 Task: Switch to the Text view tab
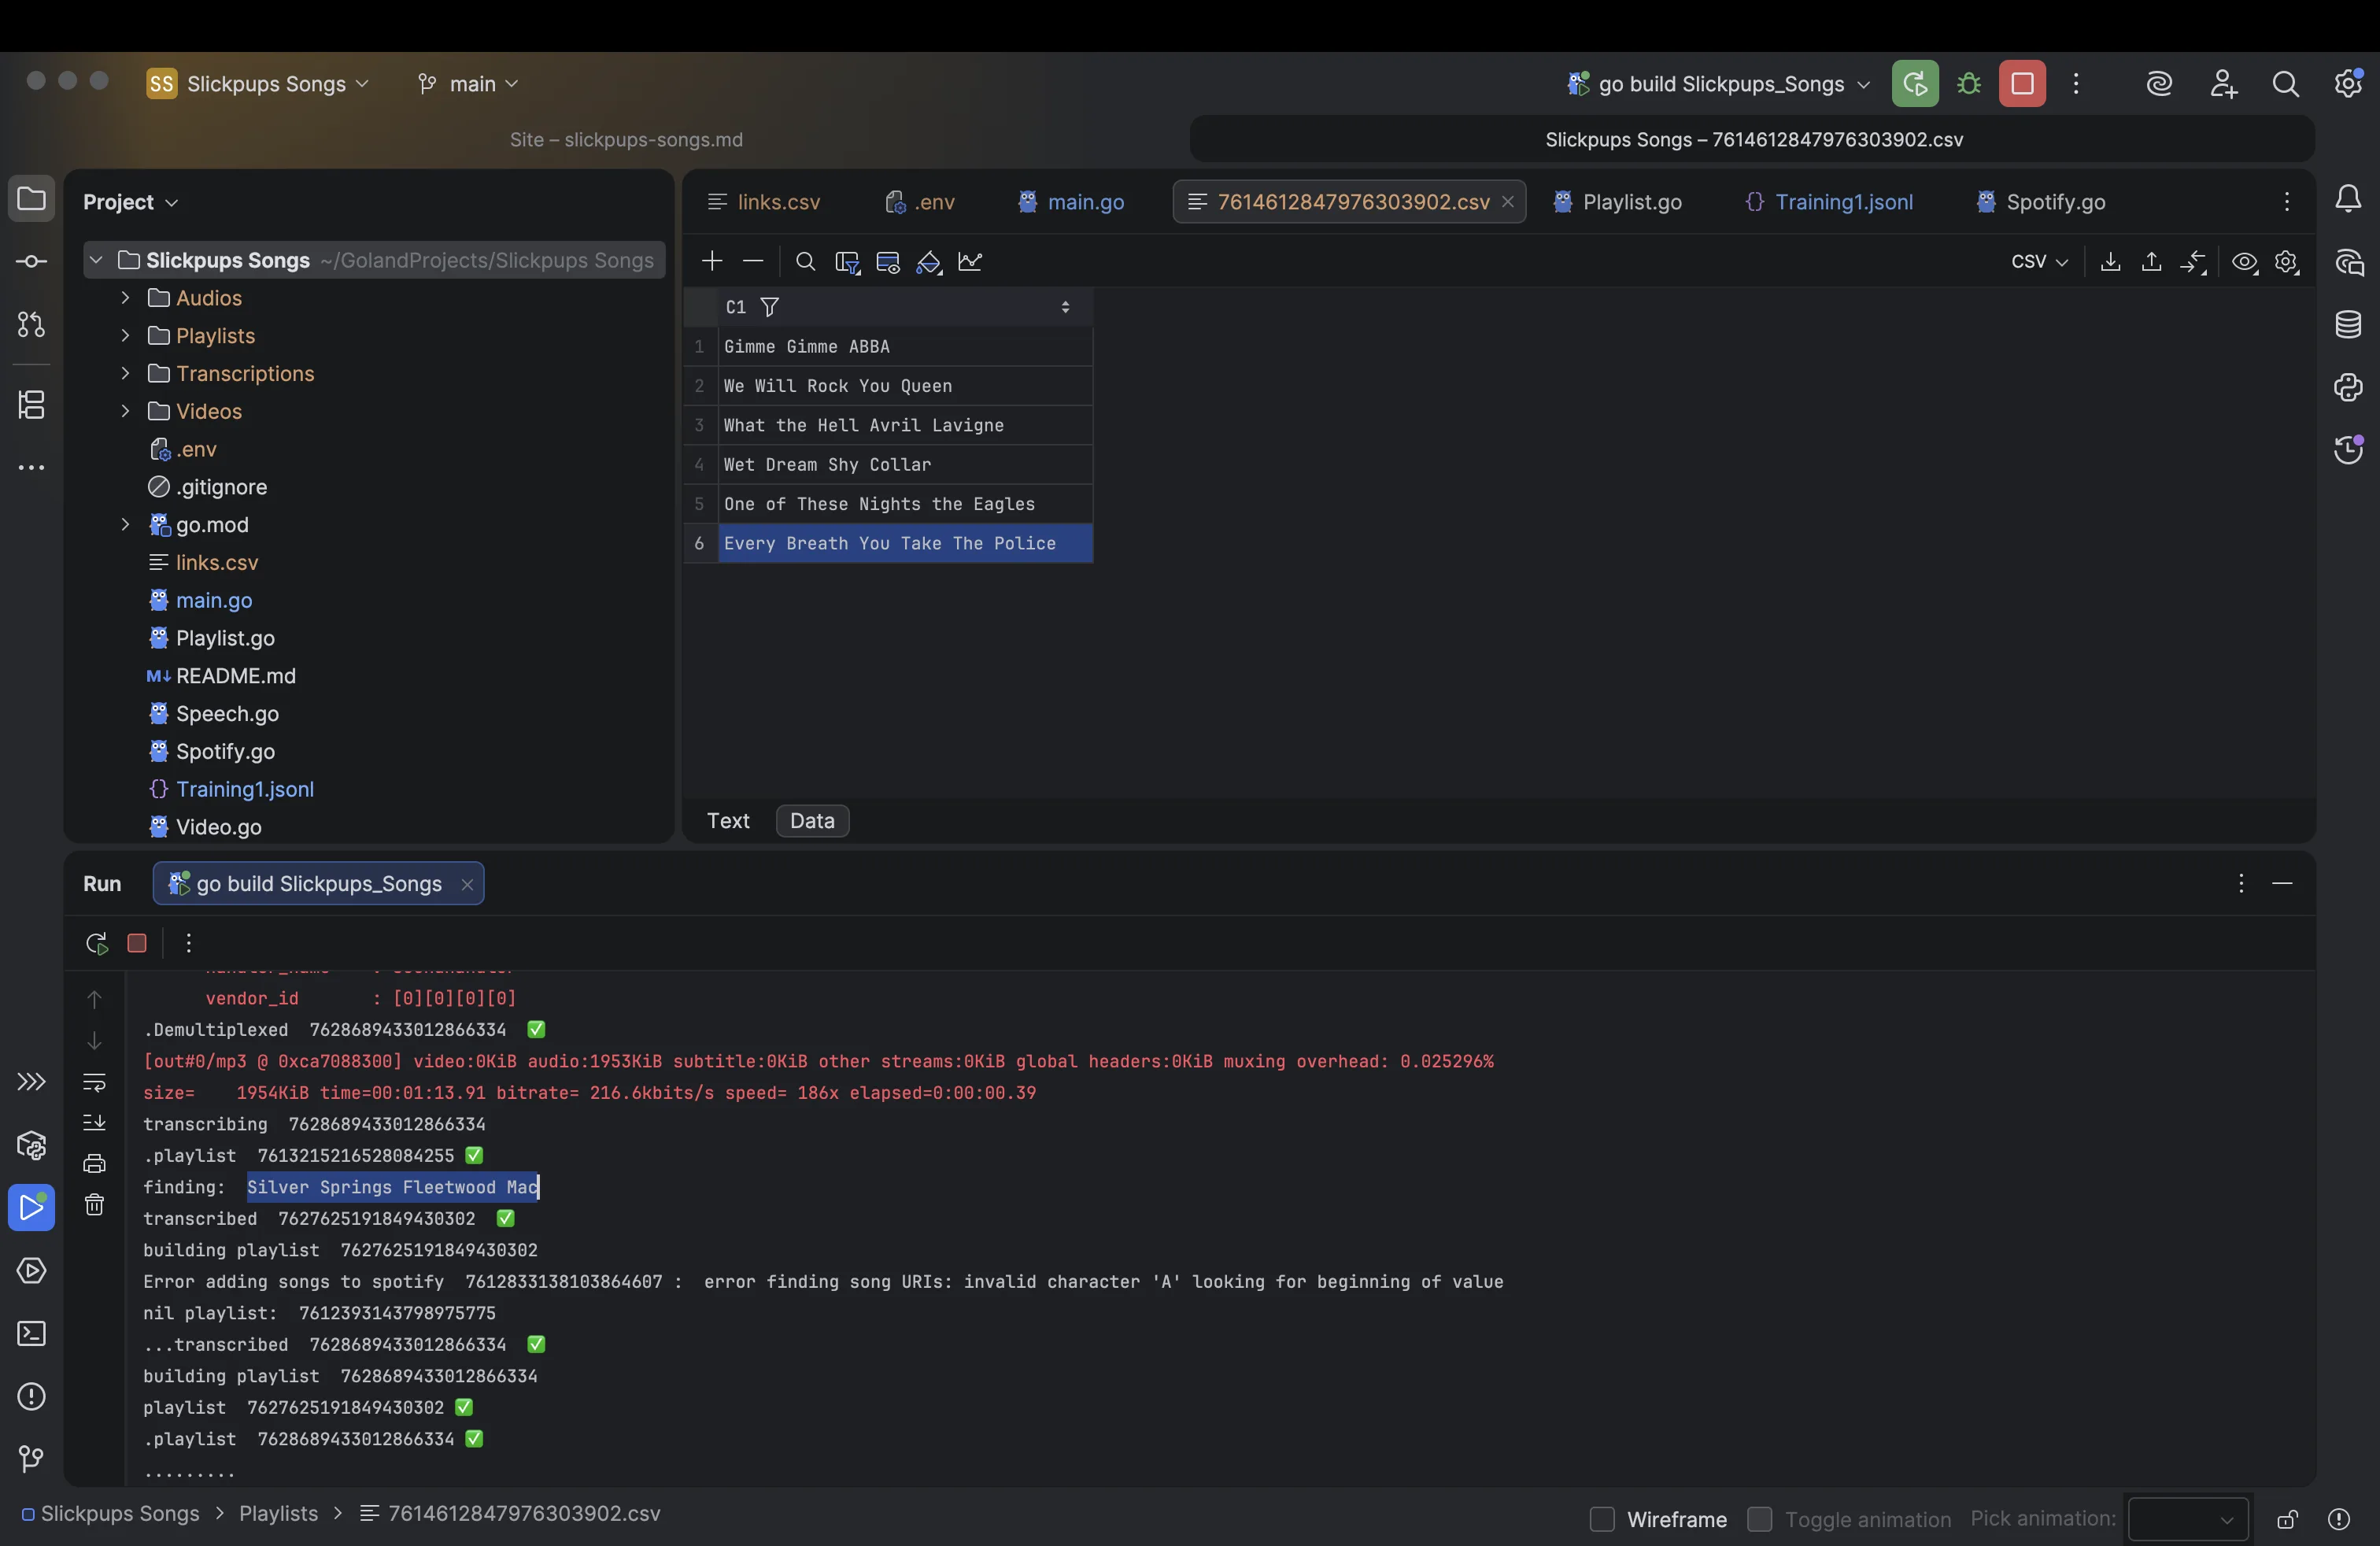[727, 821]
